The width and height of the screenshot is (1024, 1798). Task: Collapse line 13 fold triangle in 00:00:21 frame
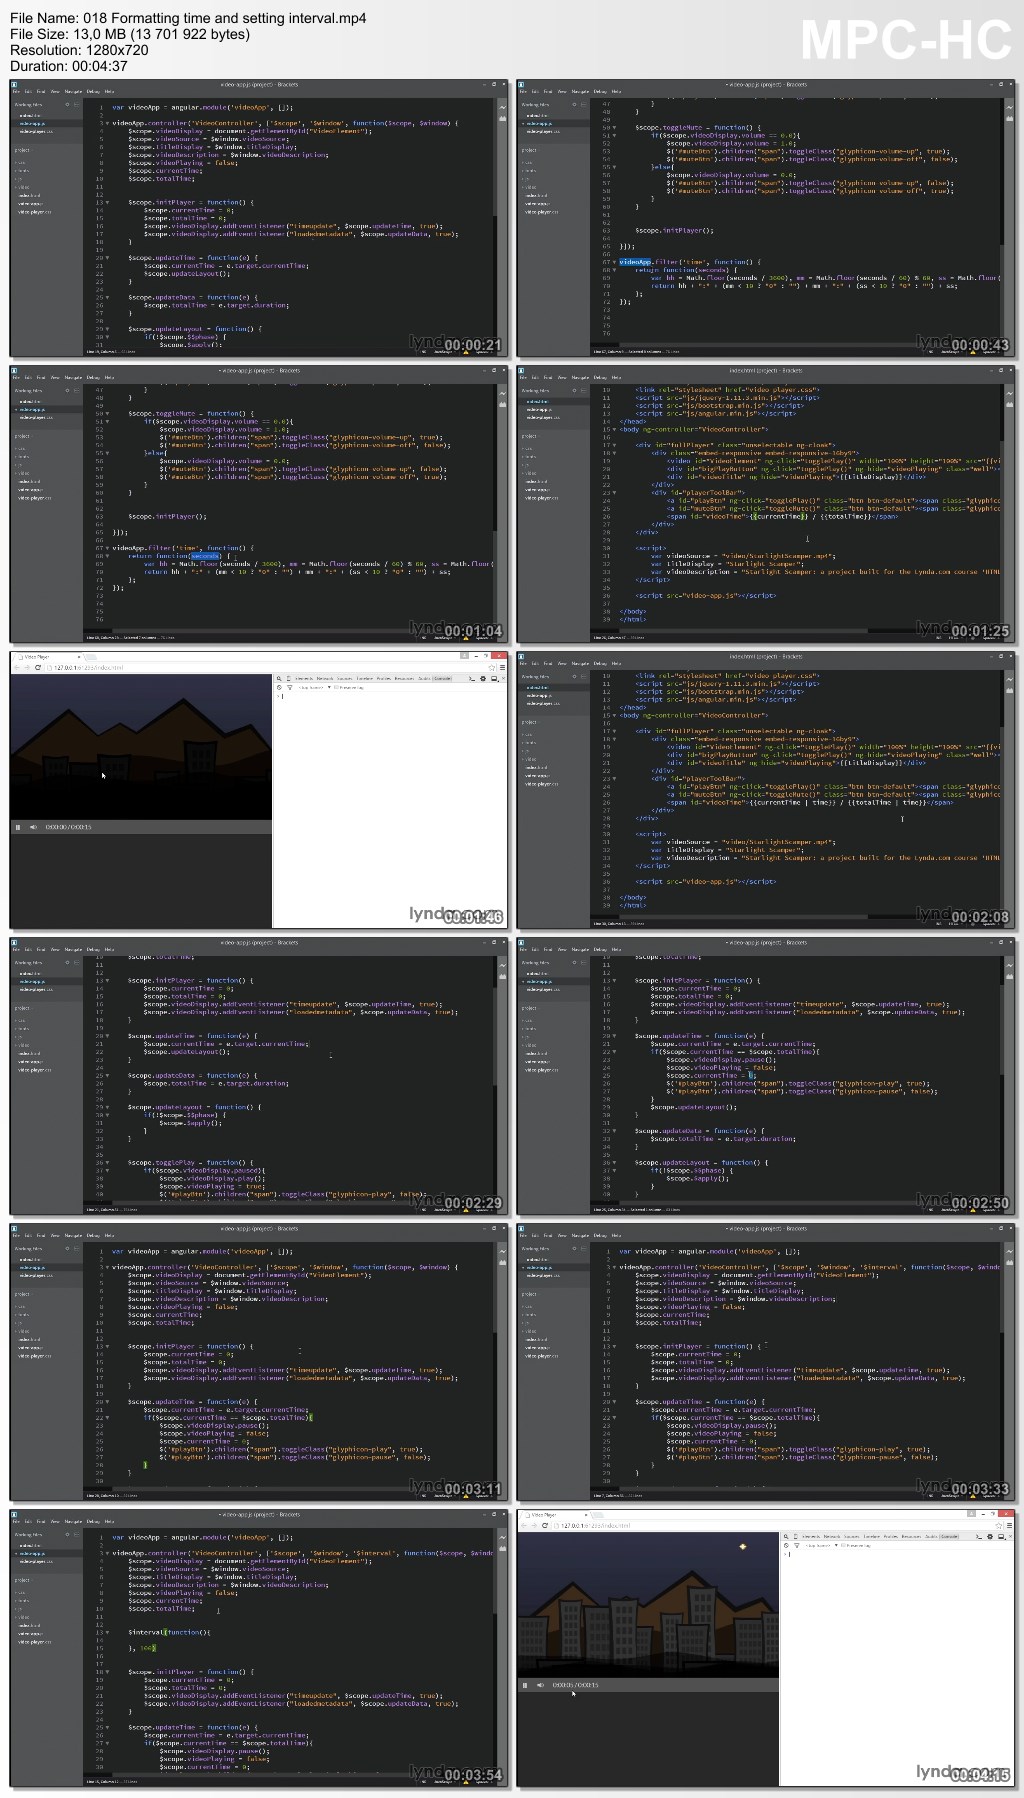[106, 203]
